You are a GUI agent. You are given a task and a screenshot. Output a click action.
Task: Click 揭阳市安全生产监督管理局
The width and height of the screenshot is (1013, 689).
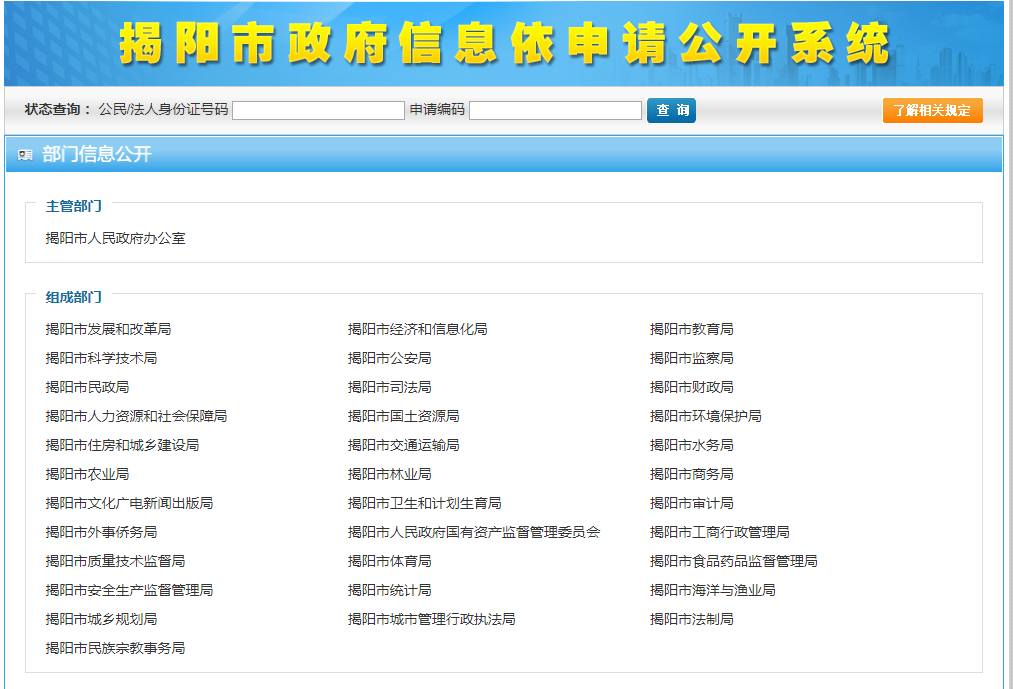click(129, 591)
